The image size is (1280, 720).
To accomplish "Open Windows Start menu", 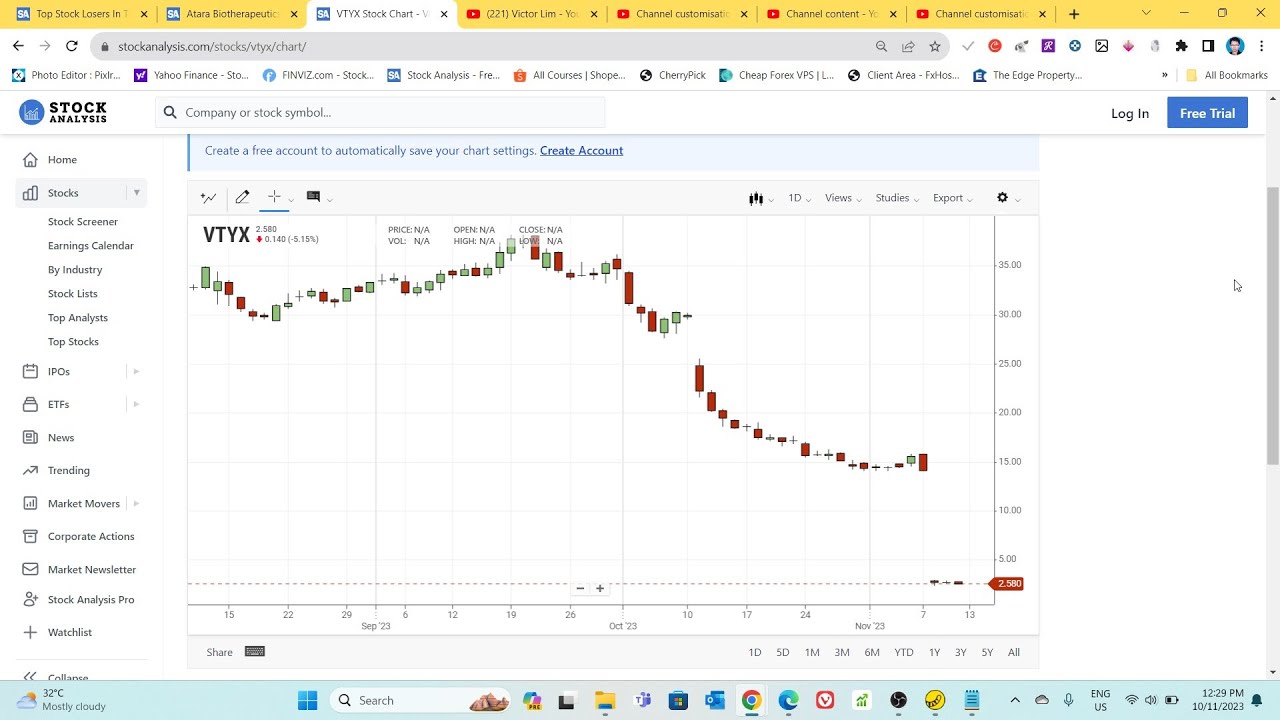I will click(307, 700).
